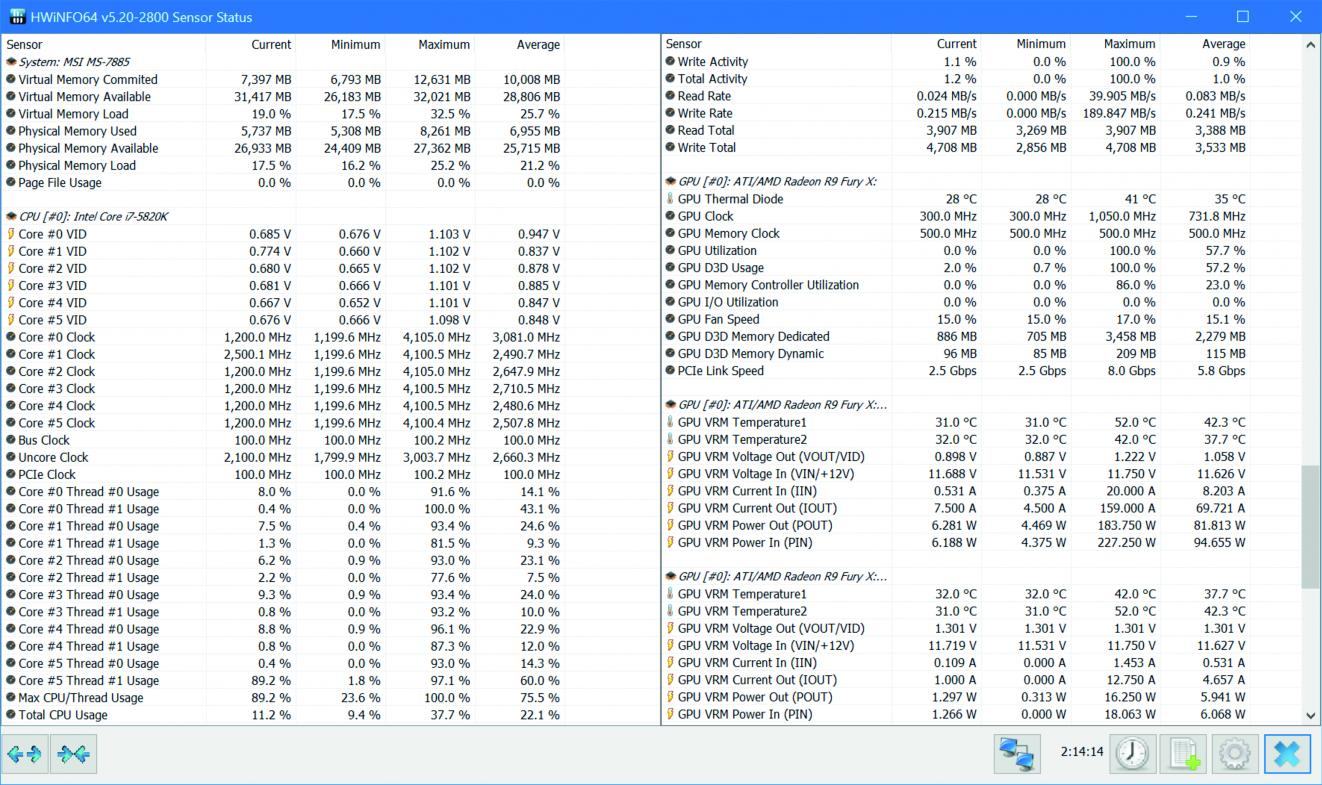Click the vertical scrollbar thumb

pyautogui.click(x=1311, y=527)
